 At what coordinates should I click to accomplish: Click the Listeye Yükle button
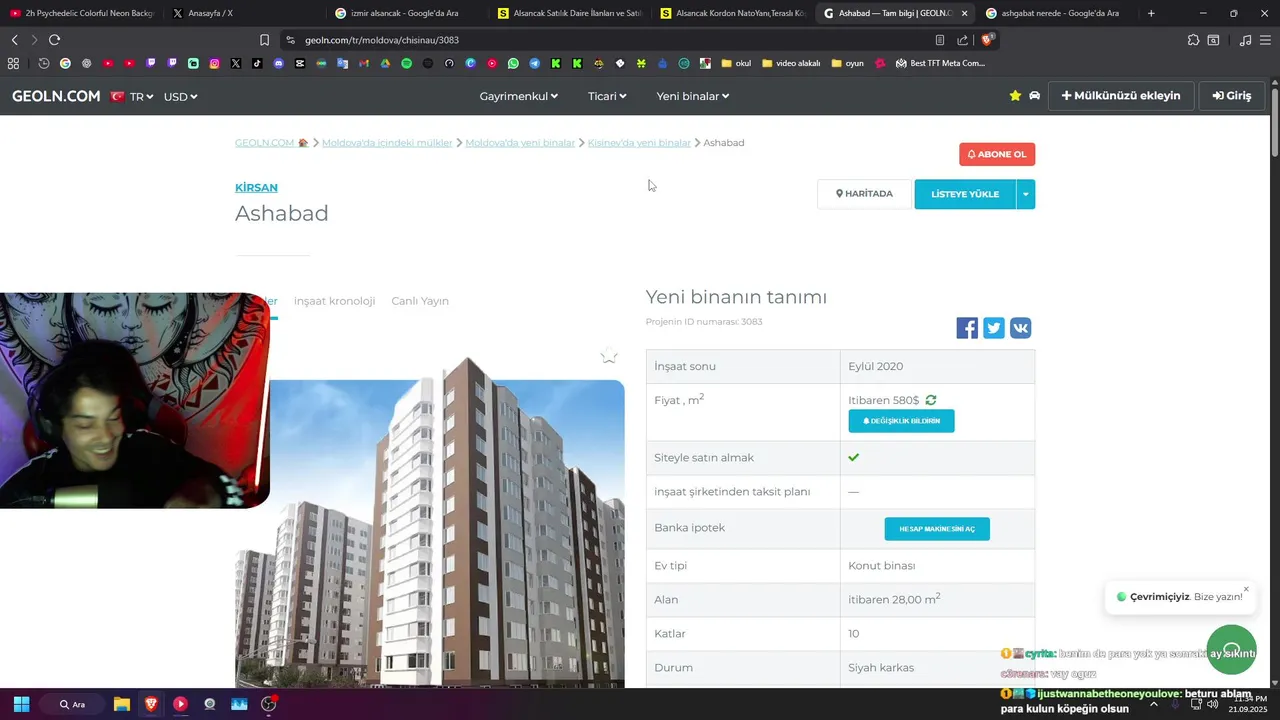click(965, 194)
